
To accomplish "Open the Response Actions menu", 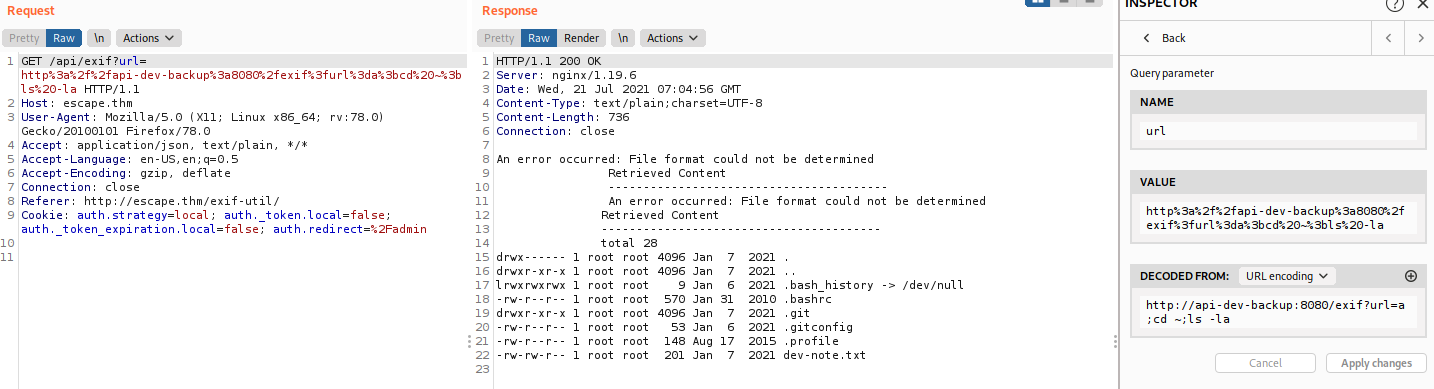I will 673,38.
